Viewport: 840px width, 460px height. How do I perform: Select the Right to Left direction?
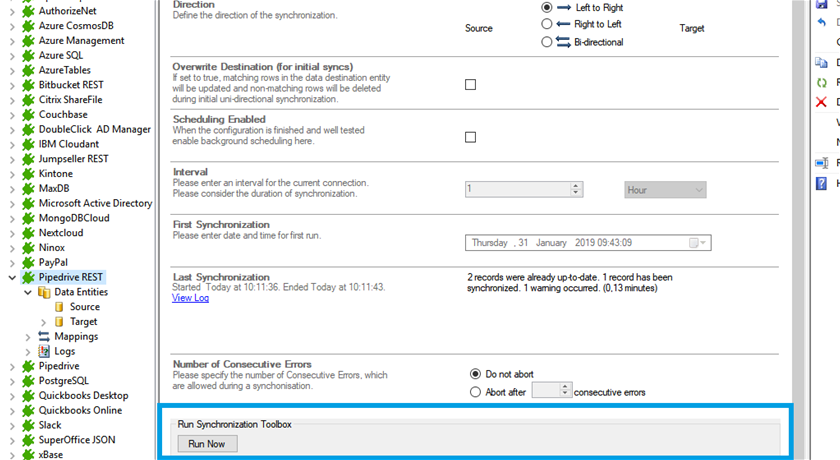(x=547, y=24)
